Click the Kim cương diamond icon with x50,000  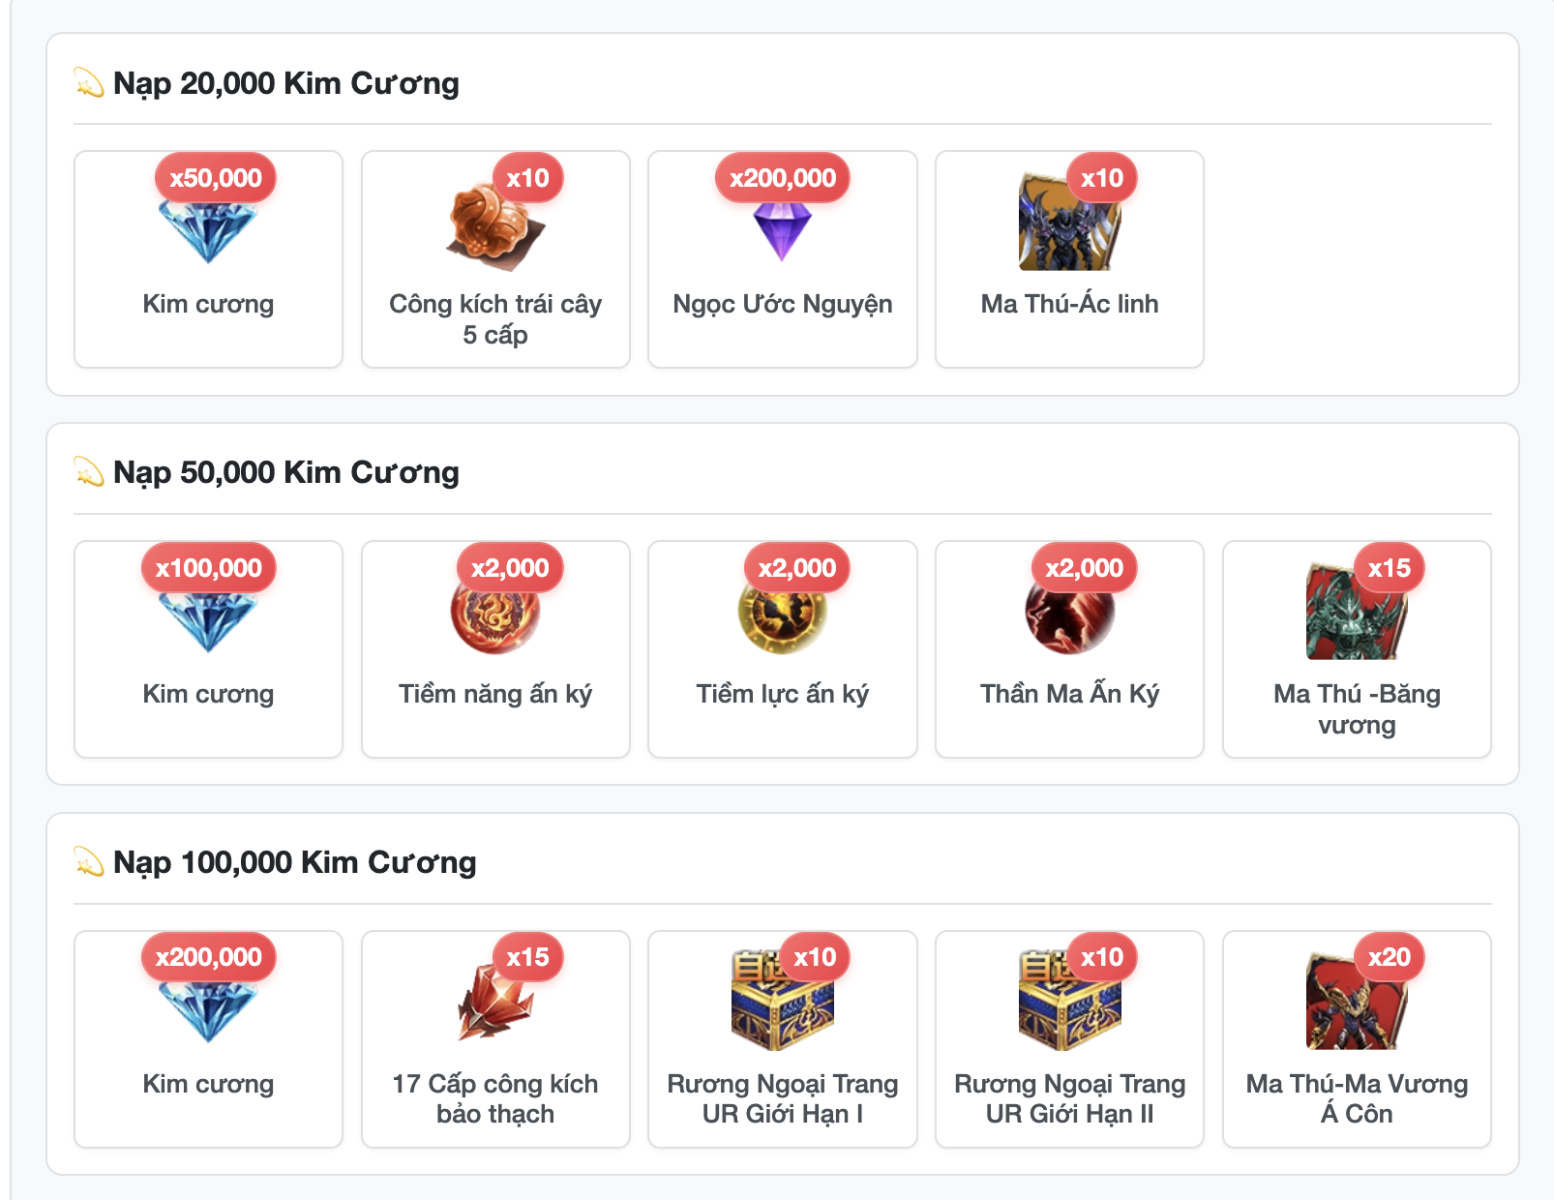coord(208,225)
